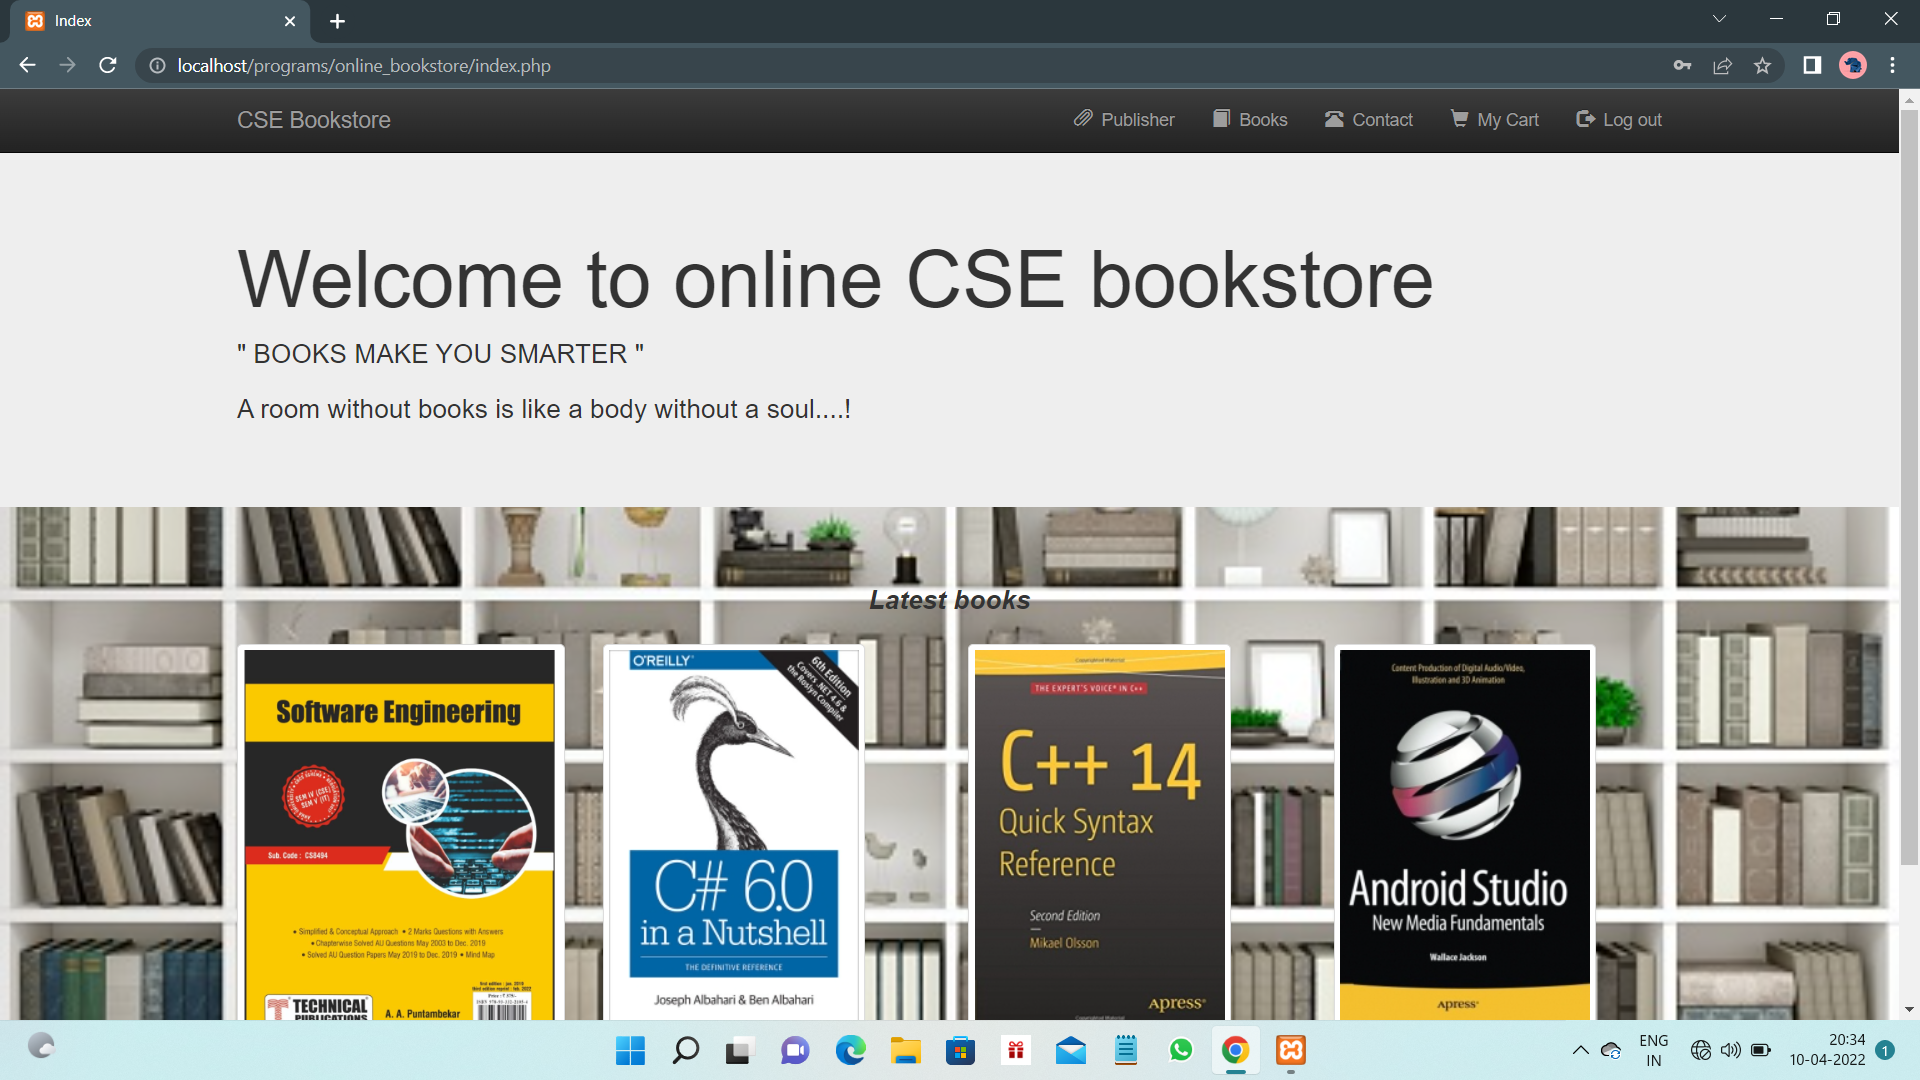Open the browser tab search dropdown
Screen dimensions: 1920x1080
coord(1719,18)
